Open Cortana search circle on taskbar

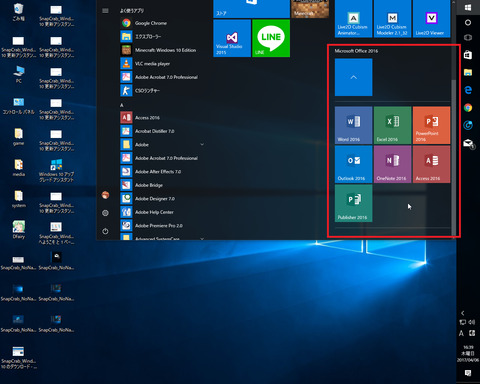468,22
